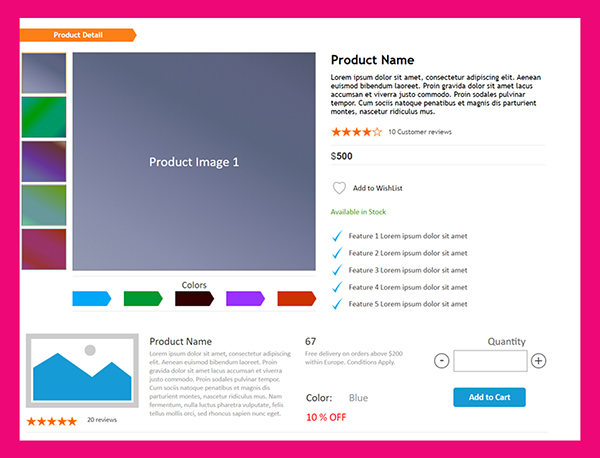Screen dimensions: 600x458
Task: Click the minus quantity button
Action: point(442,361)
